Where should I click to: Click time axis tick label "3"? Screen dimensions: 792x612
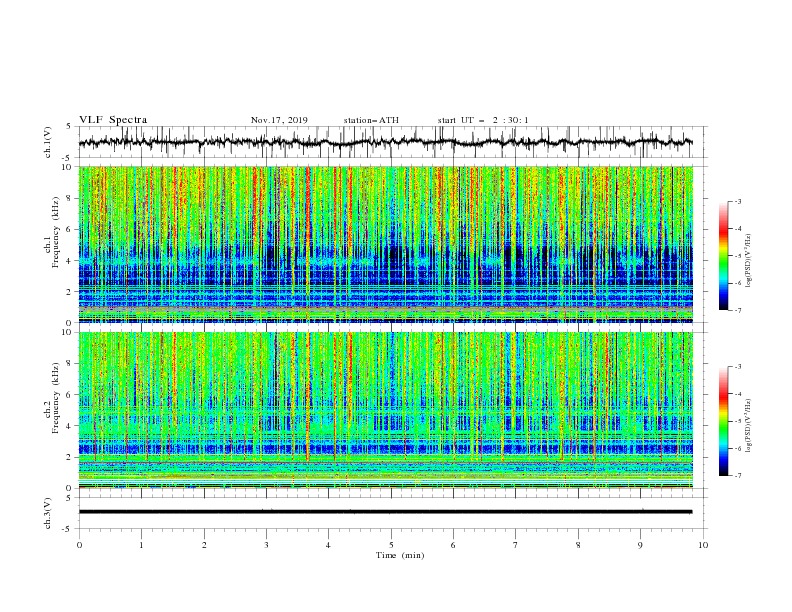point(266,545)
